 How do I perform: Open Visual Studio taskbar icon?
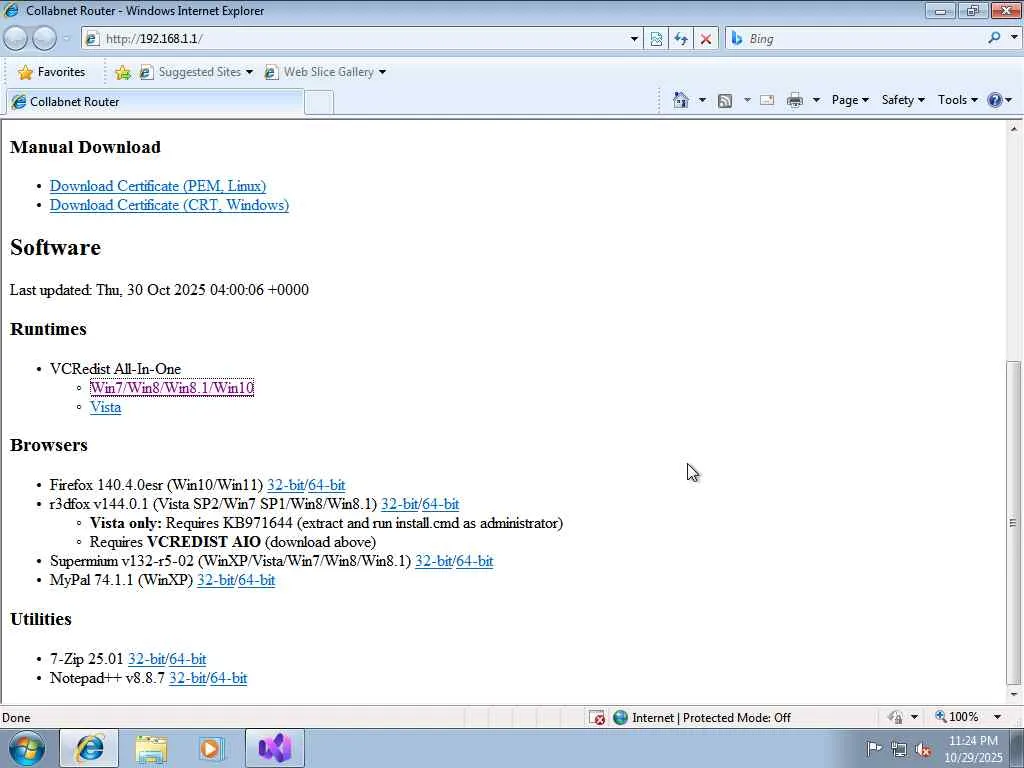coord(274,748)
